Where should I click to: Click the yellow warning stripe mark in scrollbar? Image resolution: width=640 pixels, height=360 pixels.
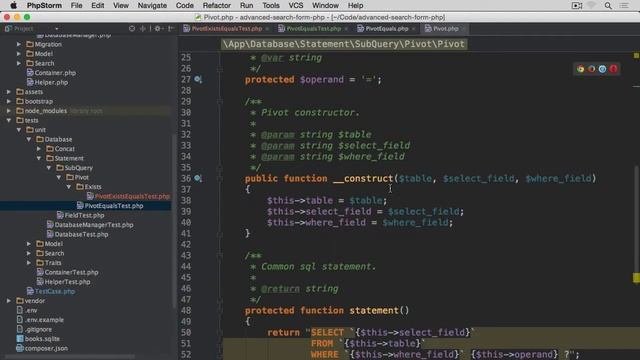[636, 278]
